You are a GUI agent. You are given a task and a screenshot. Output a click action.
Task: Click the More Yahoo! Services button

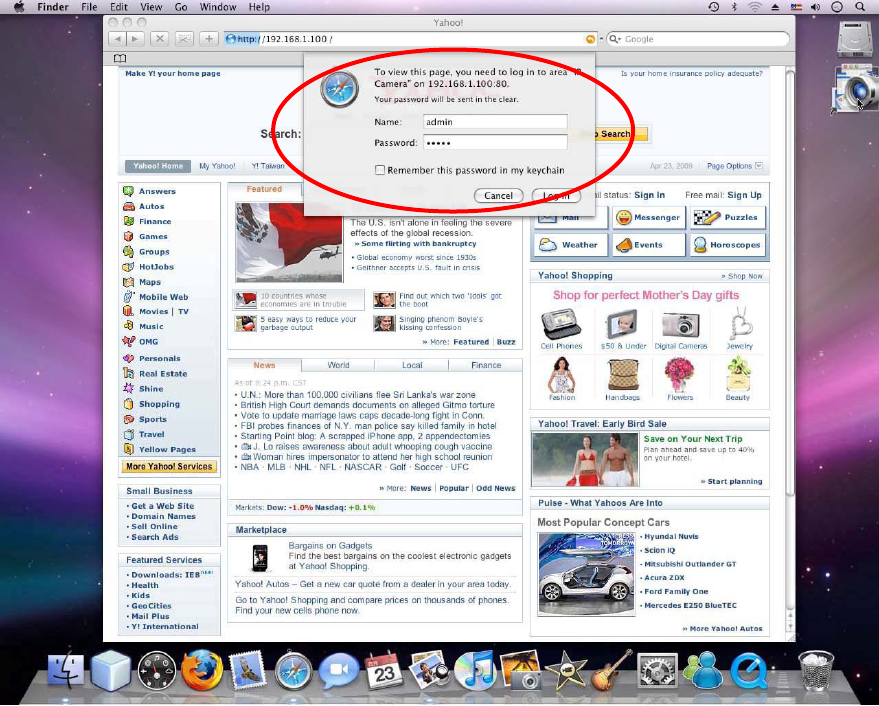[169, 466]
